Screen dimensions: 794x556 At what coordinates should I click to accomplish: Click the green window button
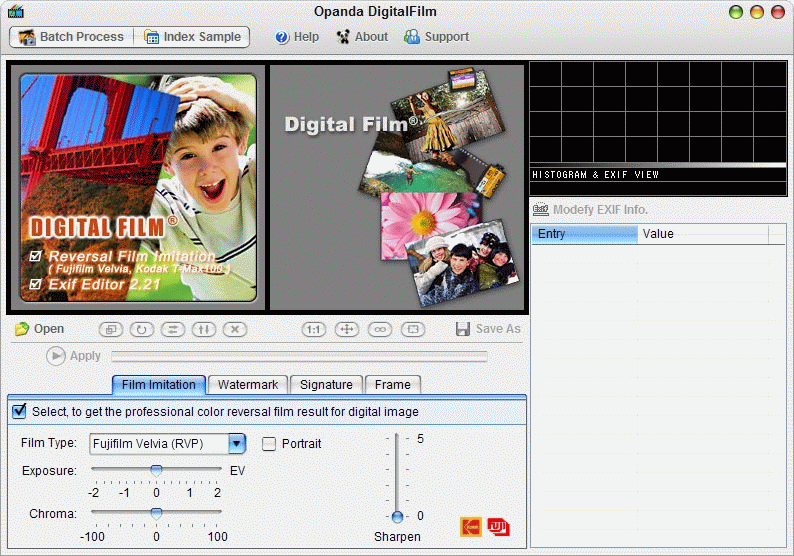click(x=736, y=12)
